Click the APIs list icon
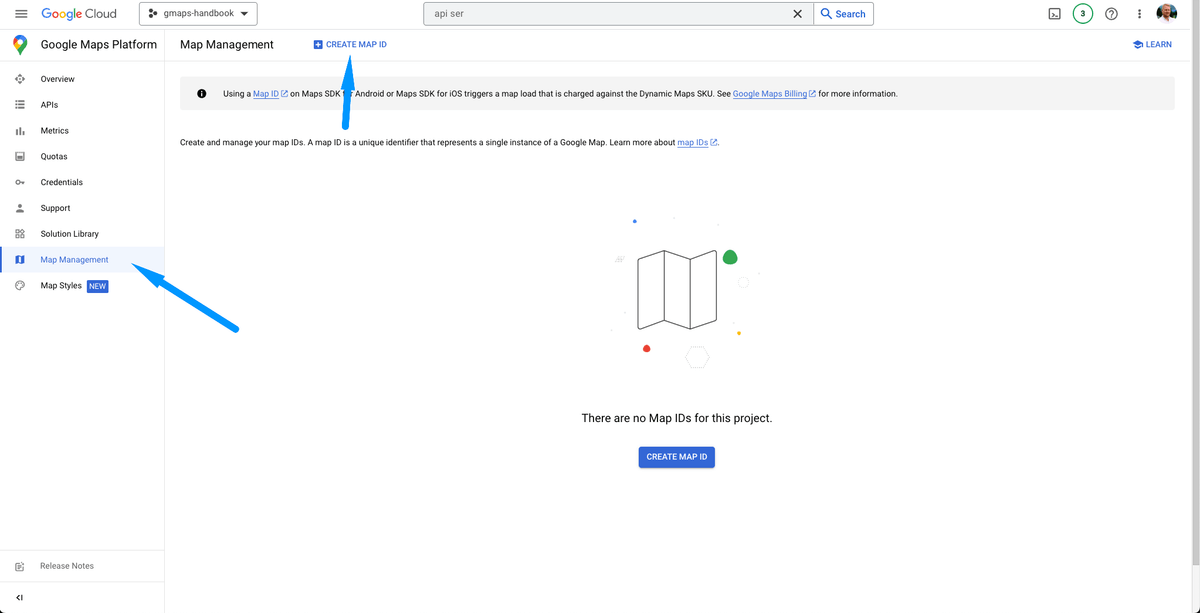Image resolution: width=1200 pixels, height=613 pixels. 20,105
